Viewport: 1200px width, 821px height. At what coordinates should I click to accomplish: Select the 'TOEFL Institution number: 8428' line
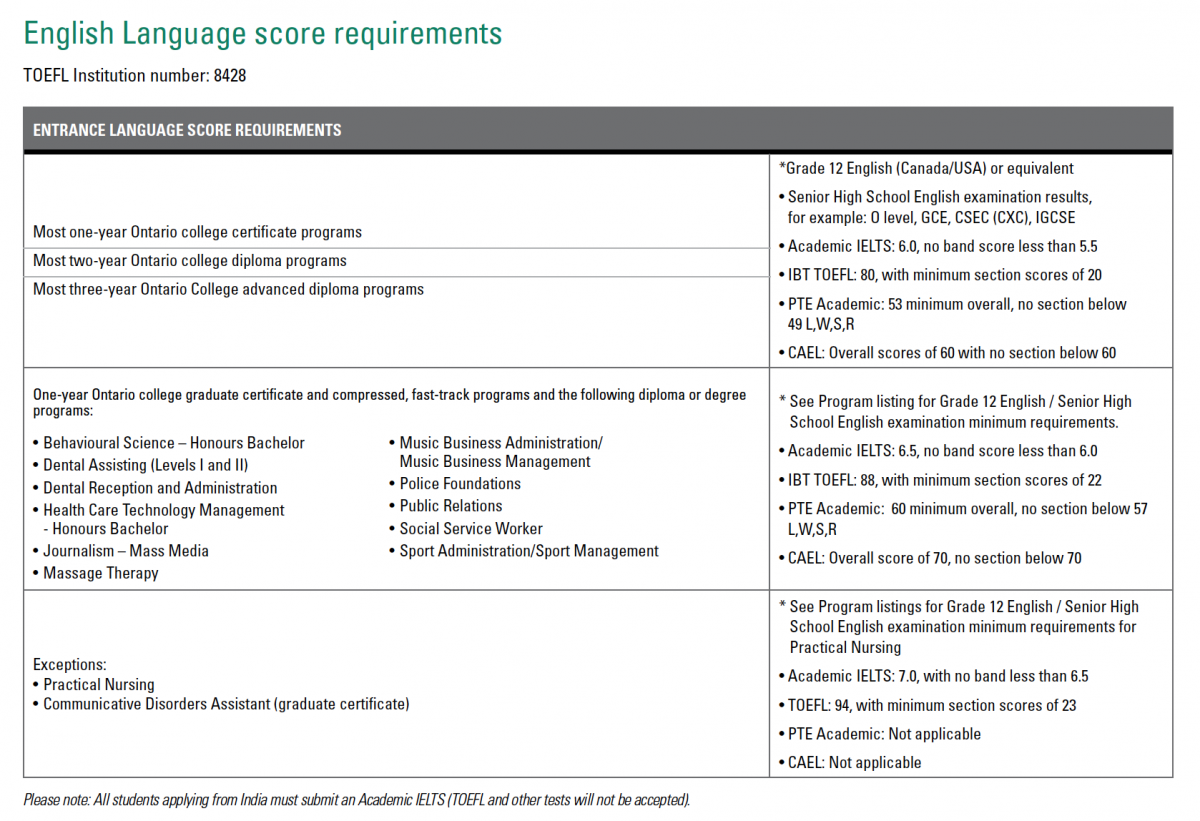134,76
